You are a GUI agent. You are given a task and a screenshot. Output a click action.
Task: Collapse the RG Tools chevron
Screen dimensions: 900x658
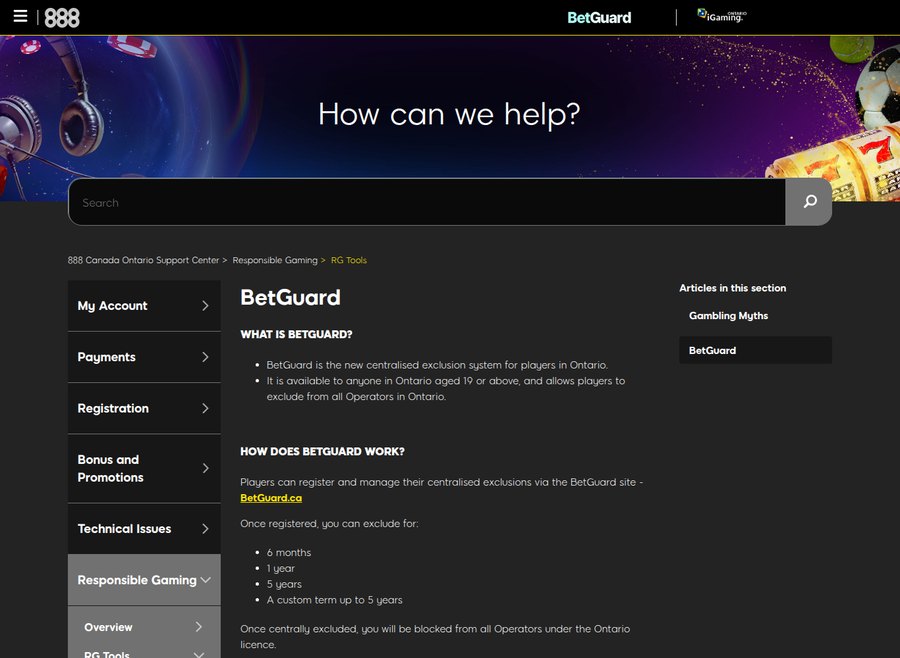199,654
